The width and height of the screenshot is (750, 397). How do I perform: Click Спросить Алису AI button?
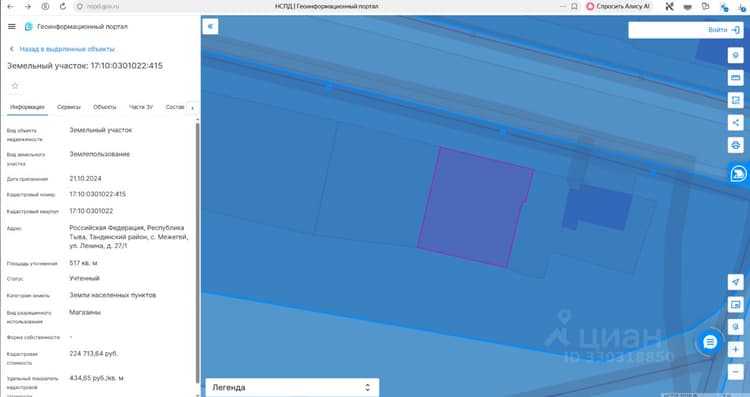point(618,7)
